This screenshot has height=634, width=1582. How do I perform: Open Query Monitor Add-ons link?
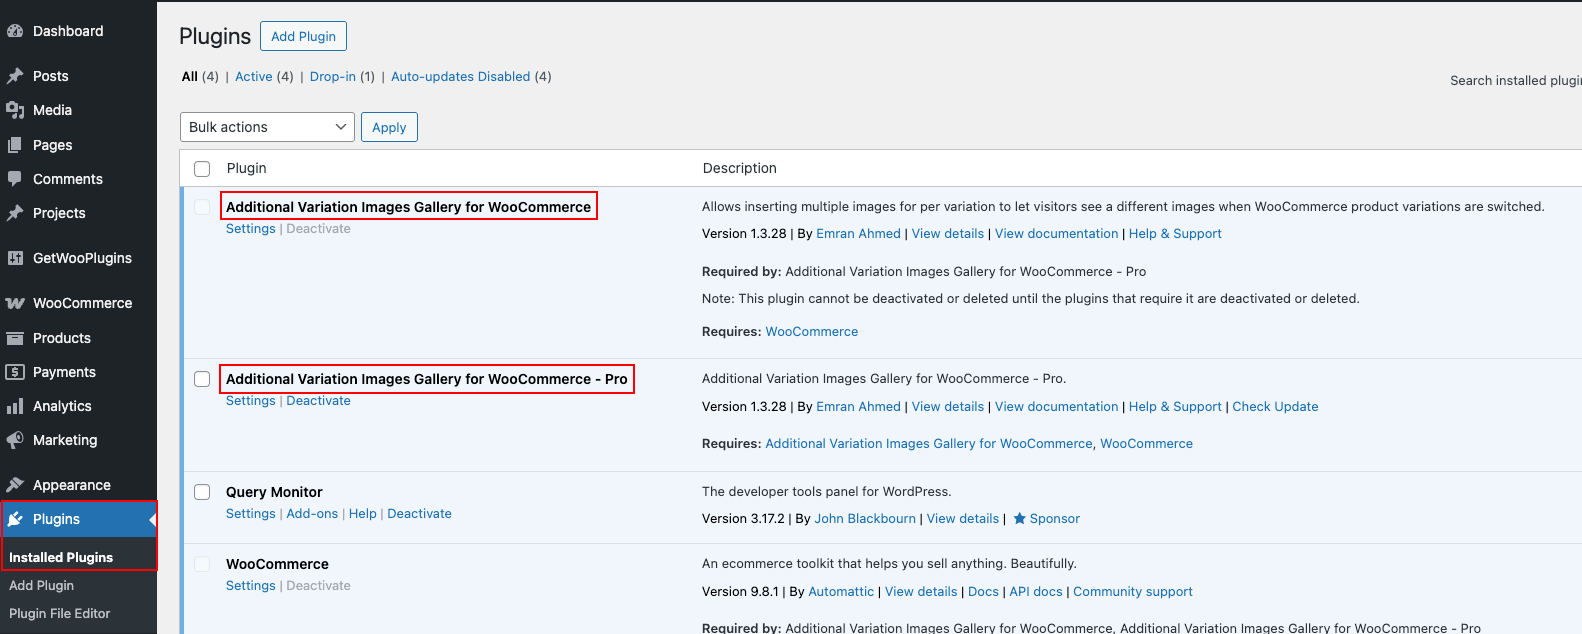pos(312,514)
